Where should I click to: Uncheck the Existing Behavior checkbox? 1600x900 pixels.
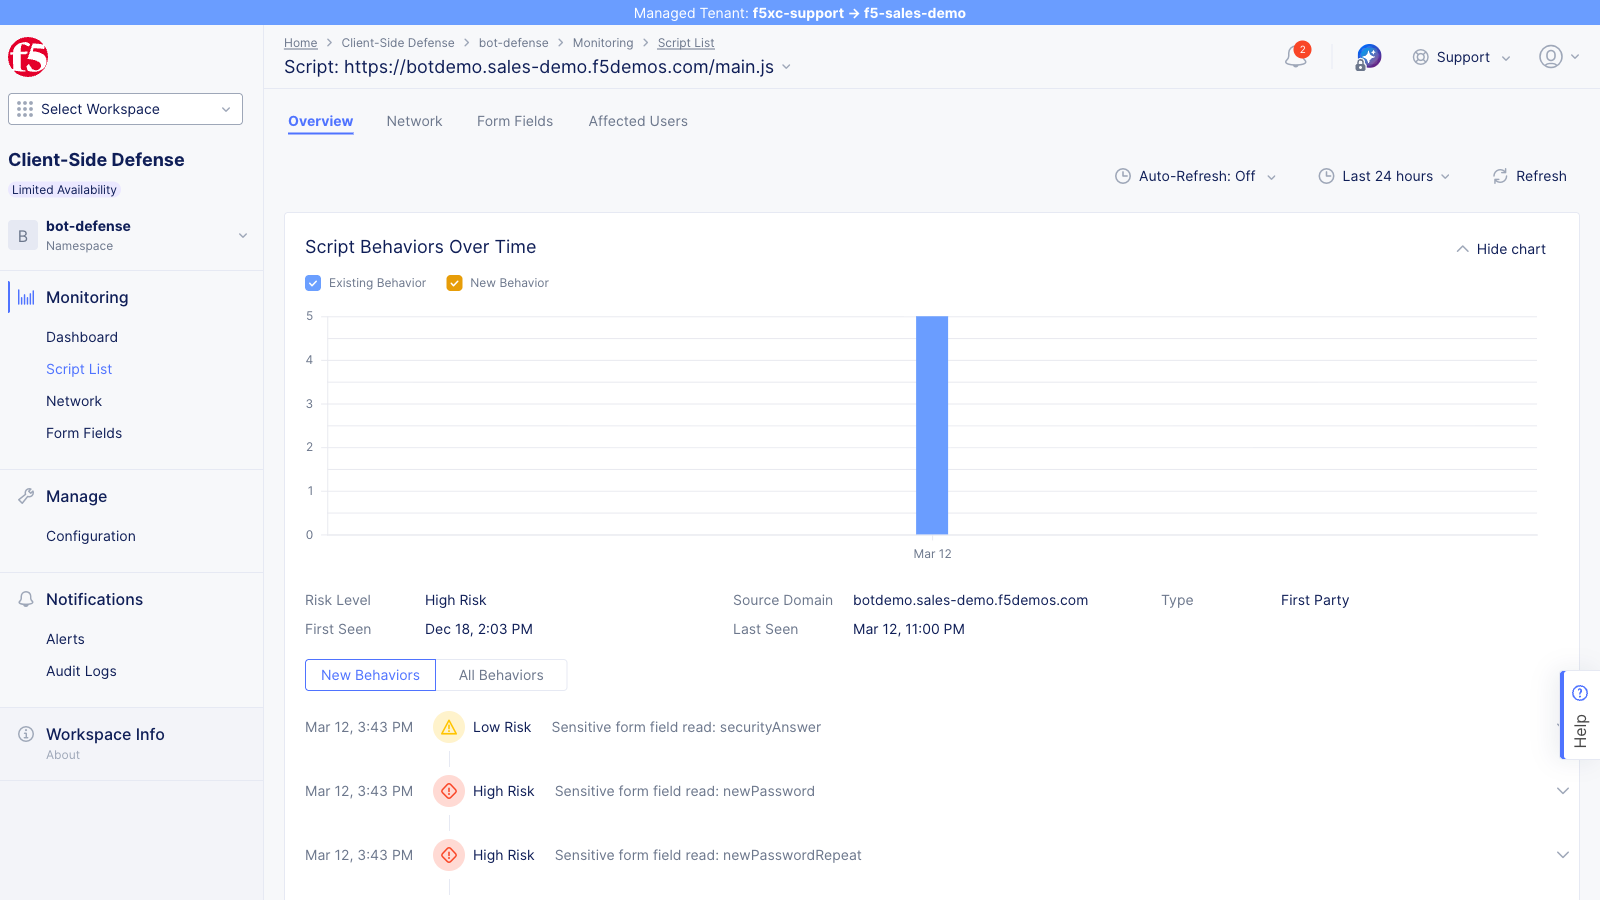coord(313,283)
